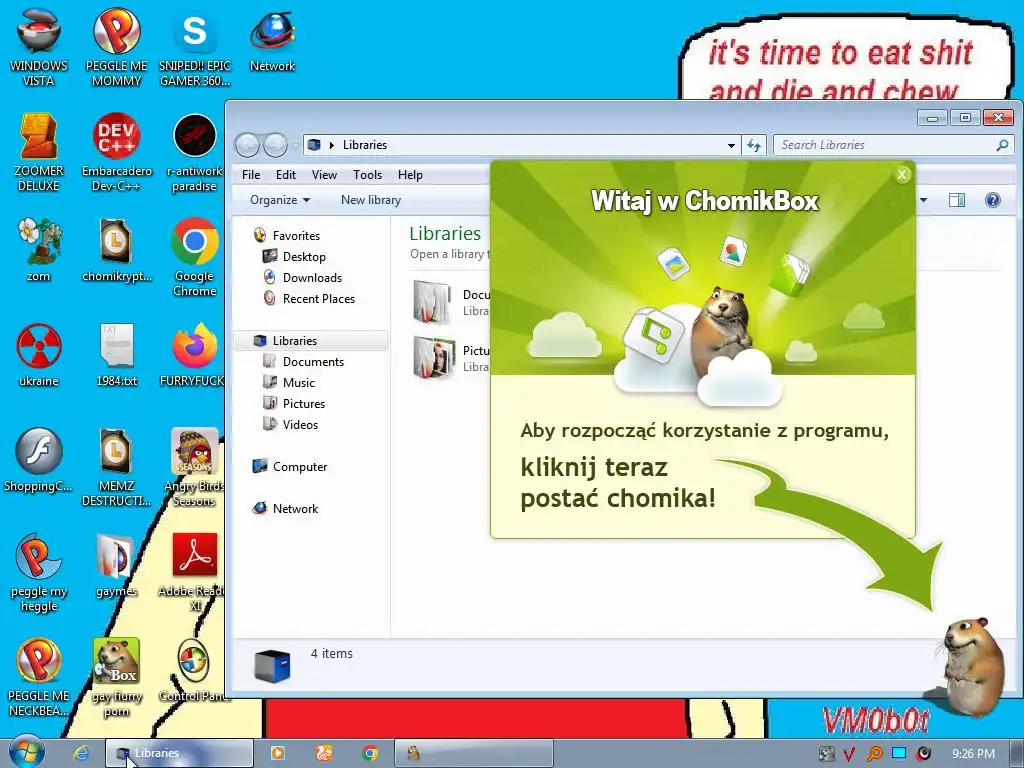Select the 1984.txt file
The width and height of the screenshot is (1024, 768).
point(117,355)
